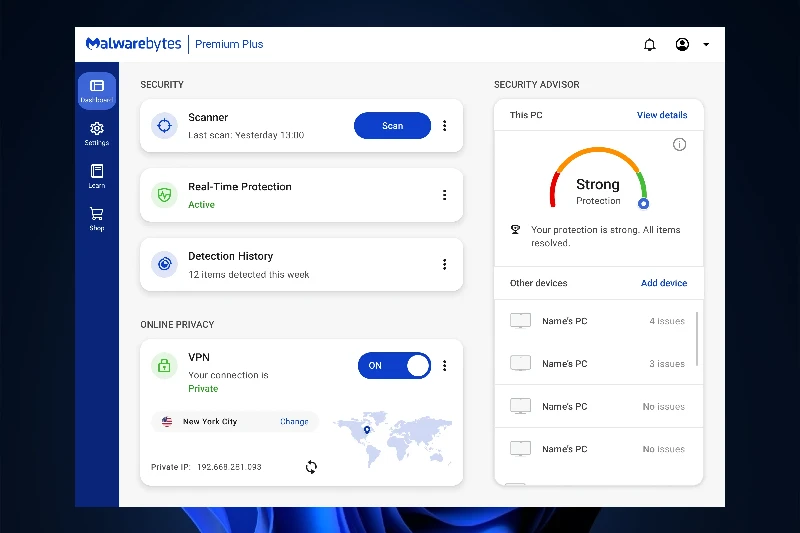Viewport: 800px width, 533px height.
Task: Click the Active status text
Action: (x=201, y=205)
